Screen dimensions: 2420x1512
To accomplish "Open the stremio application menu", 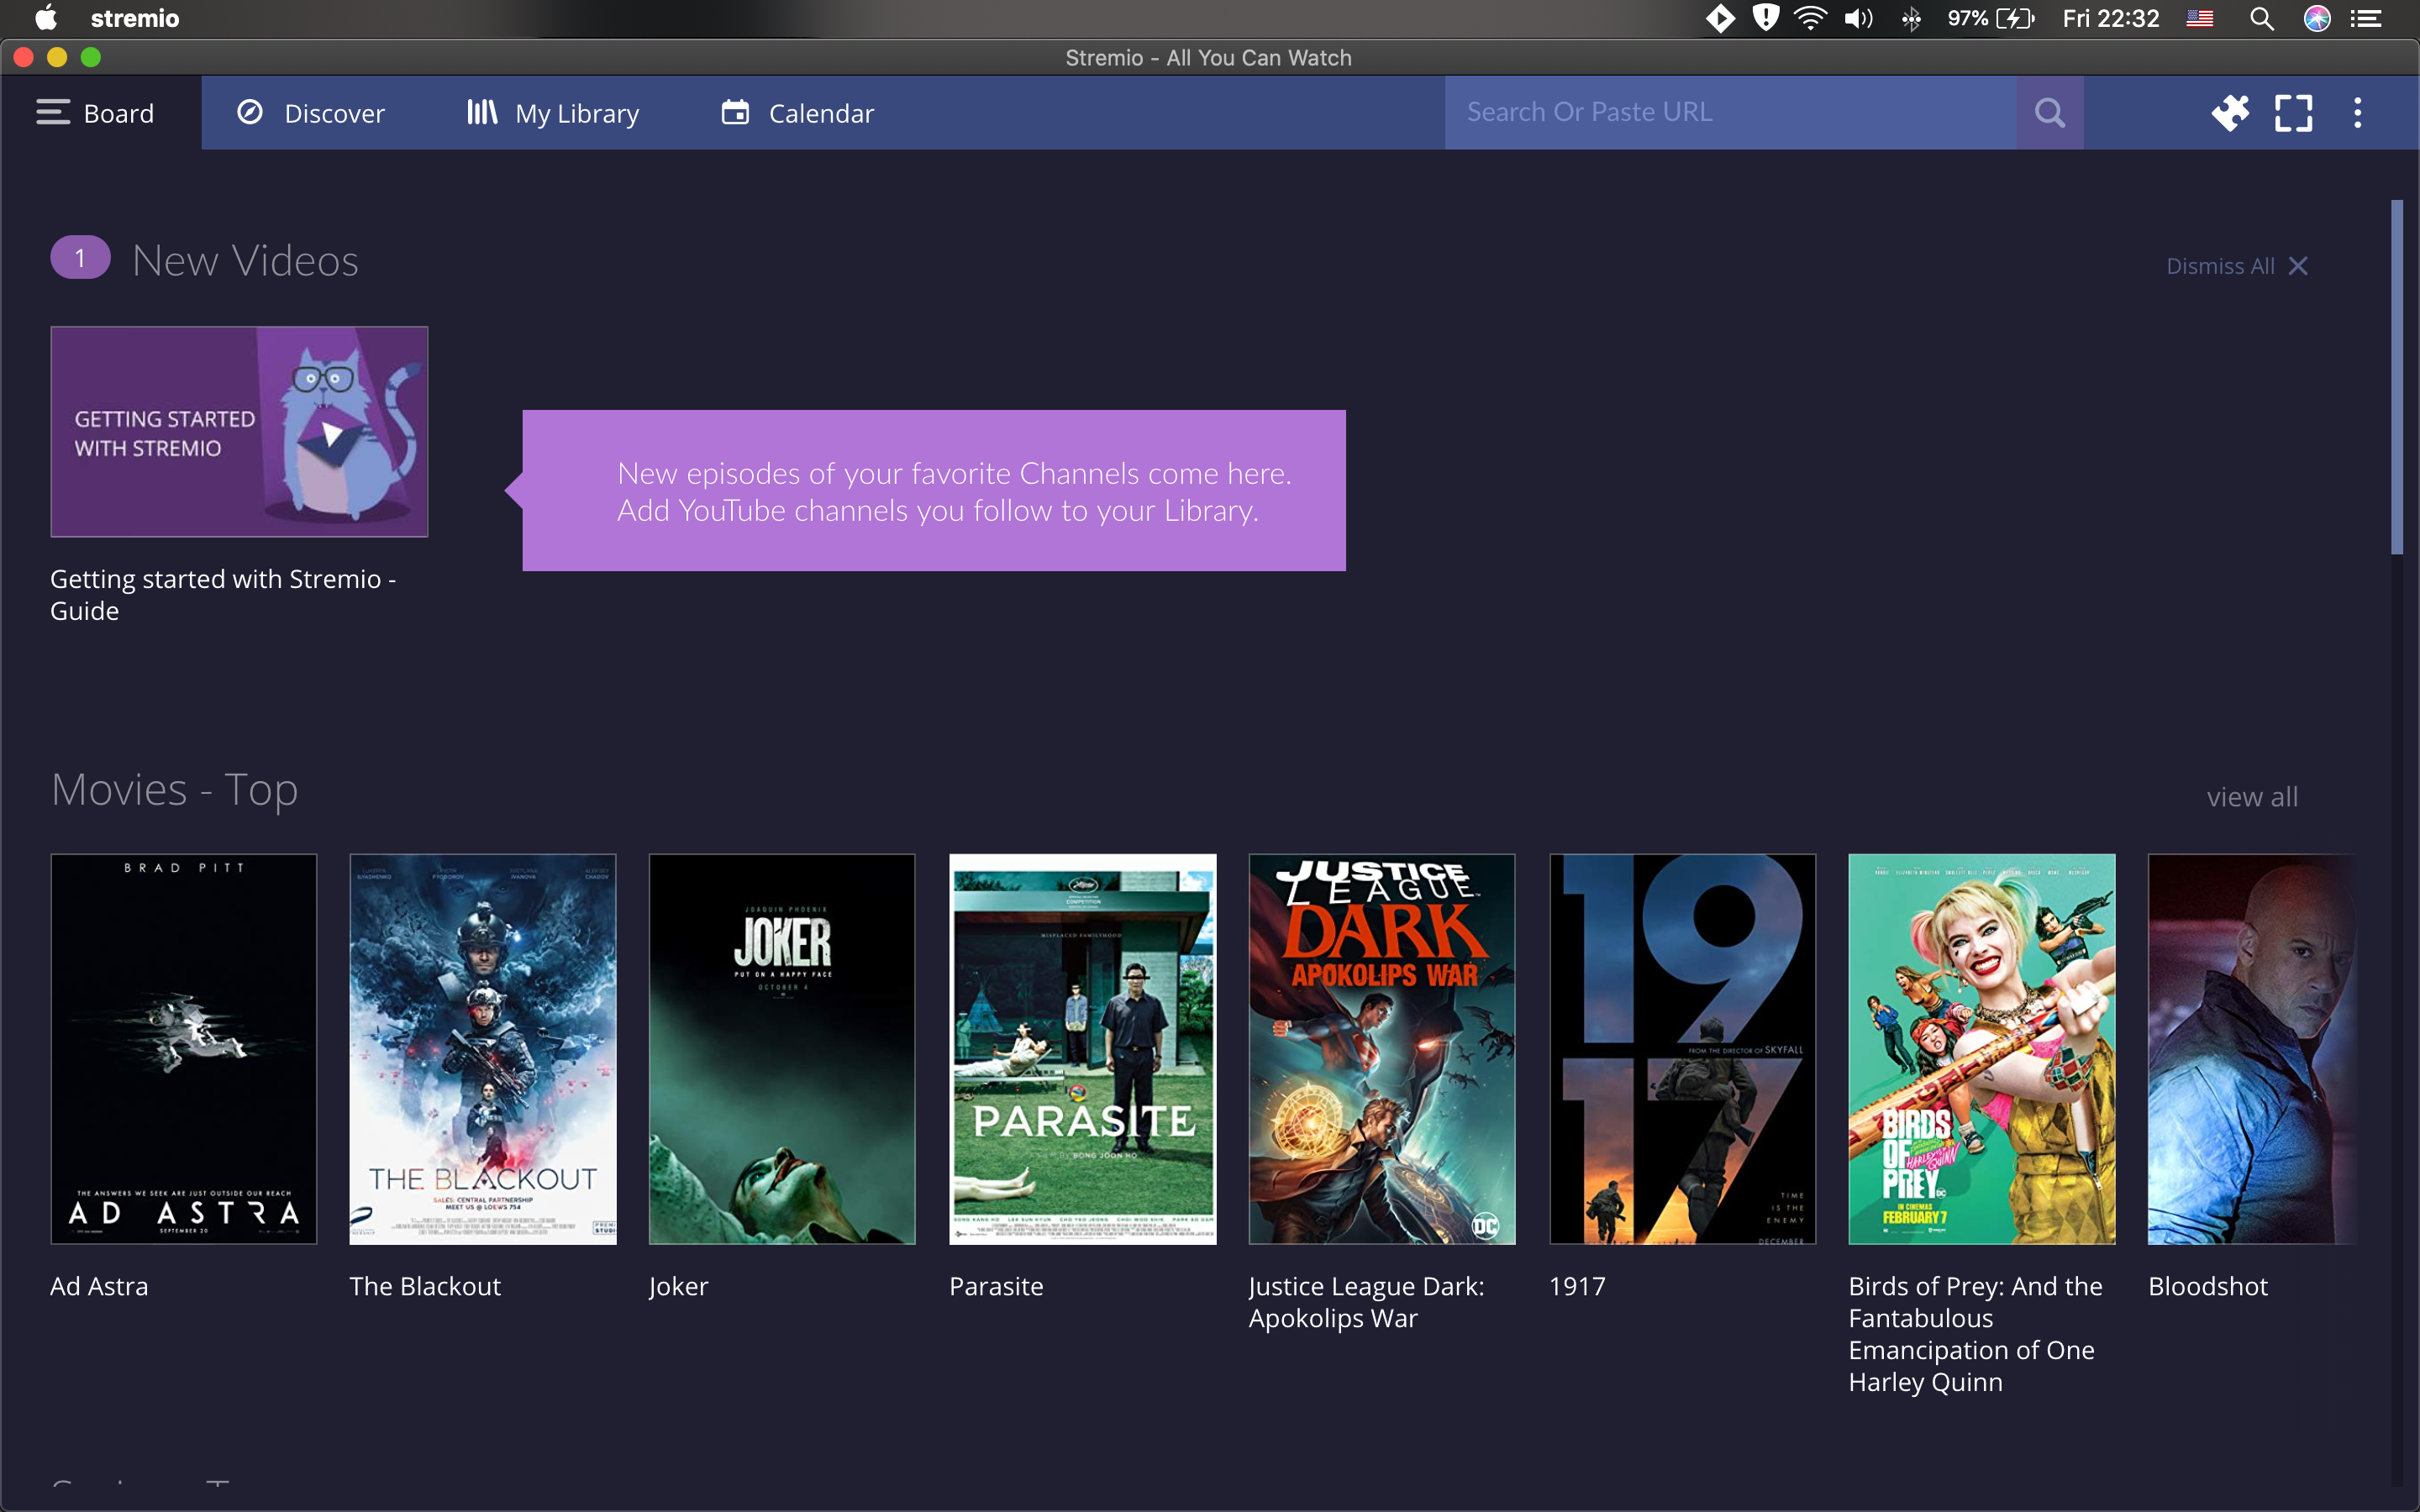I will point(135,18).
